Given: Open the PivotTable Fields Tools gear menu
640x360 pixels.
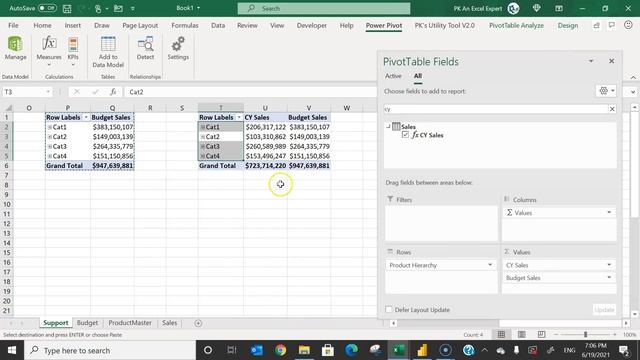Looking at the screenshot, I should (x=606, y=91).
